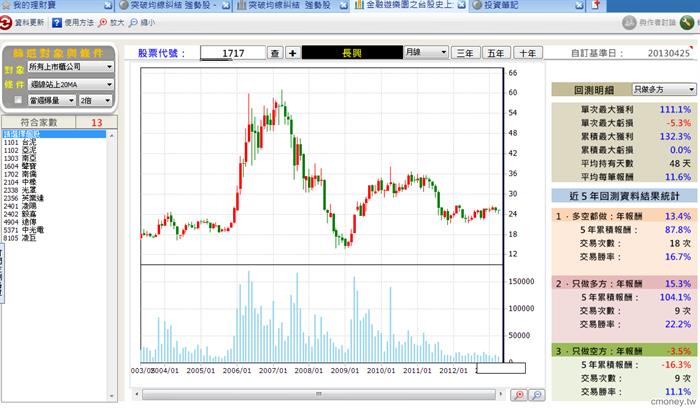The width and height of the screenshot is (700, 408).
Task: Click the 2 · 只做多方:年報酬 result header
Action: pos(624,283)
